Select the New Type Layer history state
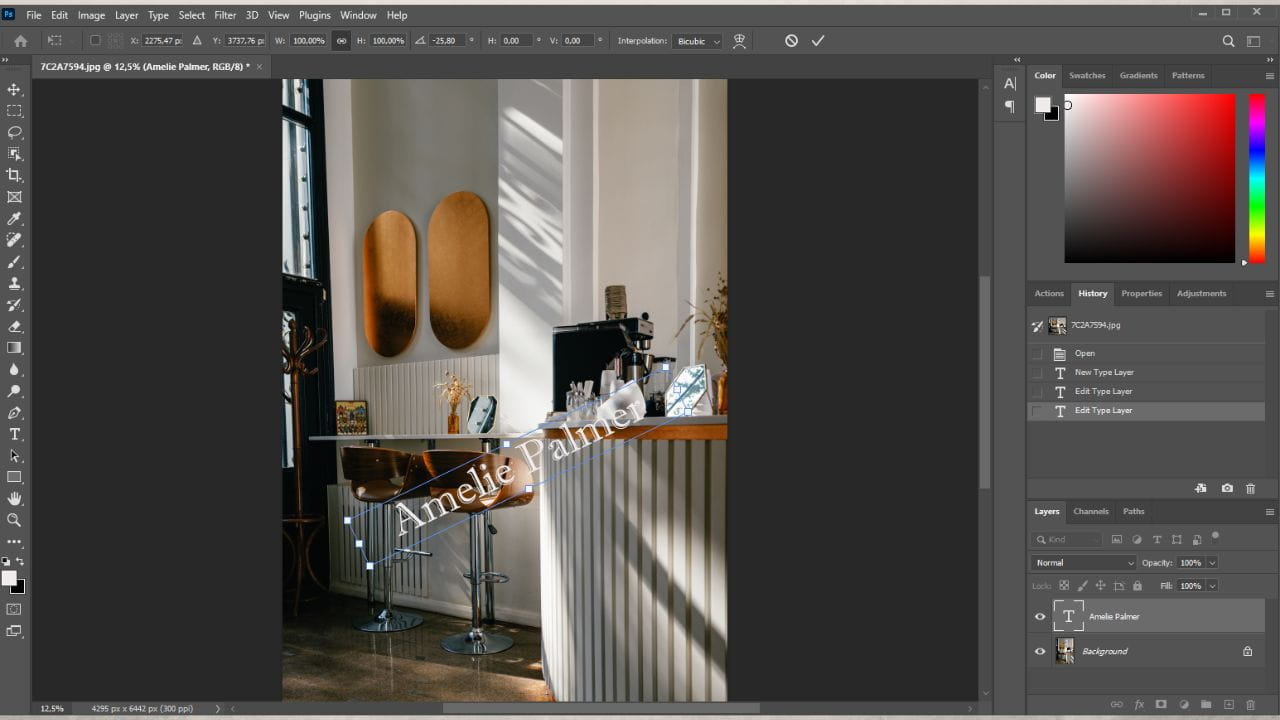 click(x=1147, y=372)
